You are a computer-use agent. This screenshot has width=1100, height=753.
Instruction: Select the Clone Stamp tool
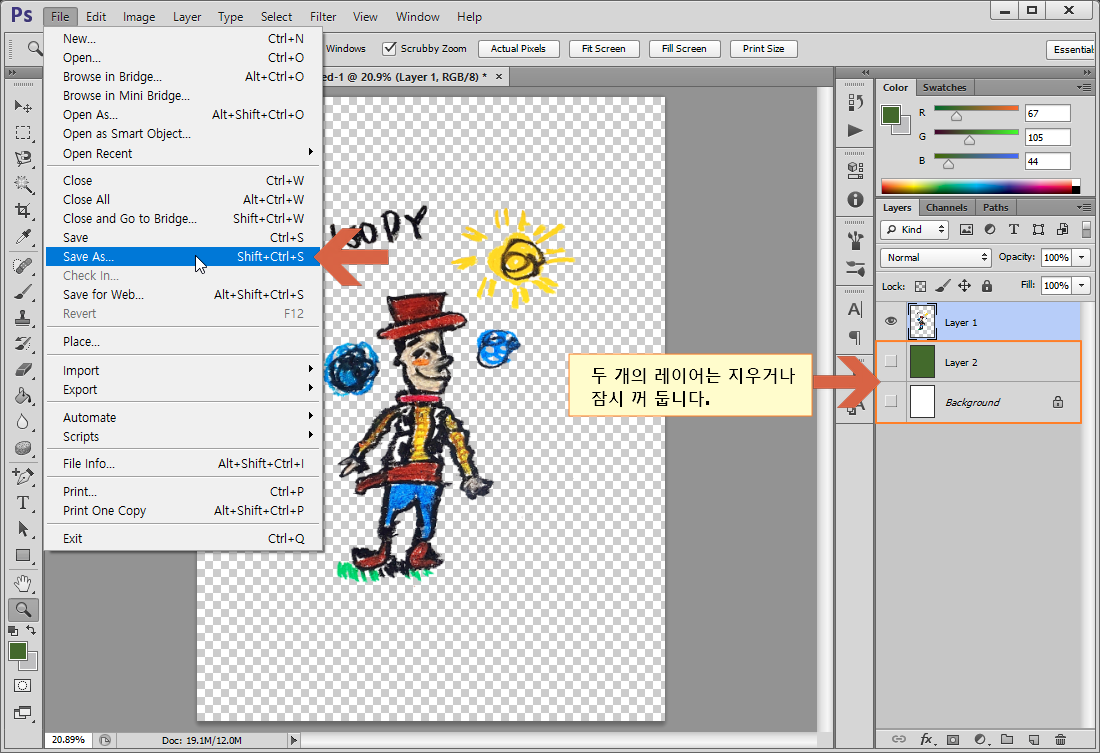23,318
